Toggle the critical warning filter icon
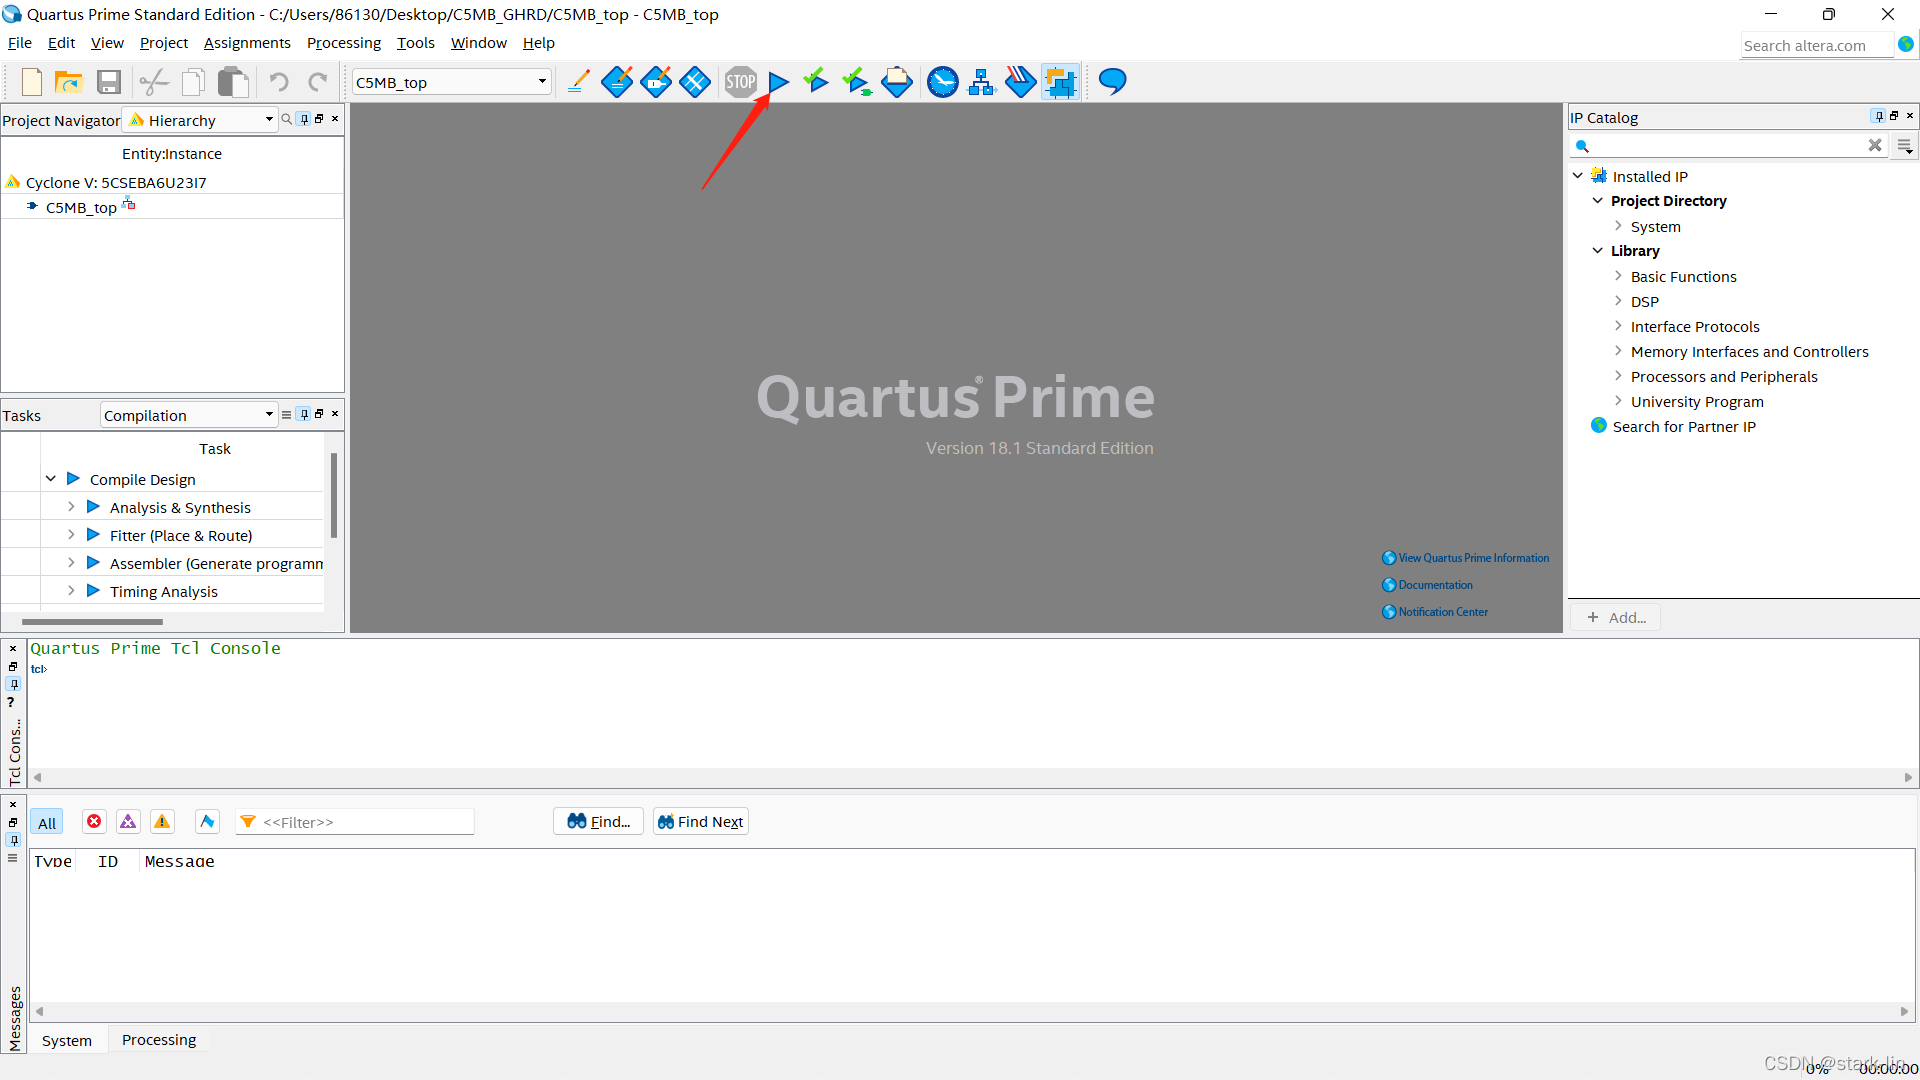 128,822
